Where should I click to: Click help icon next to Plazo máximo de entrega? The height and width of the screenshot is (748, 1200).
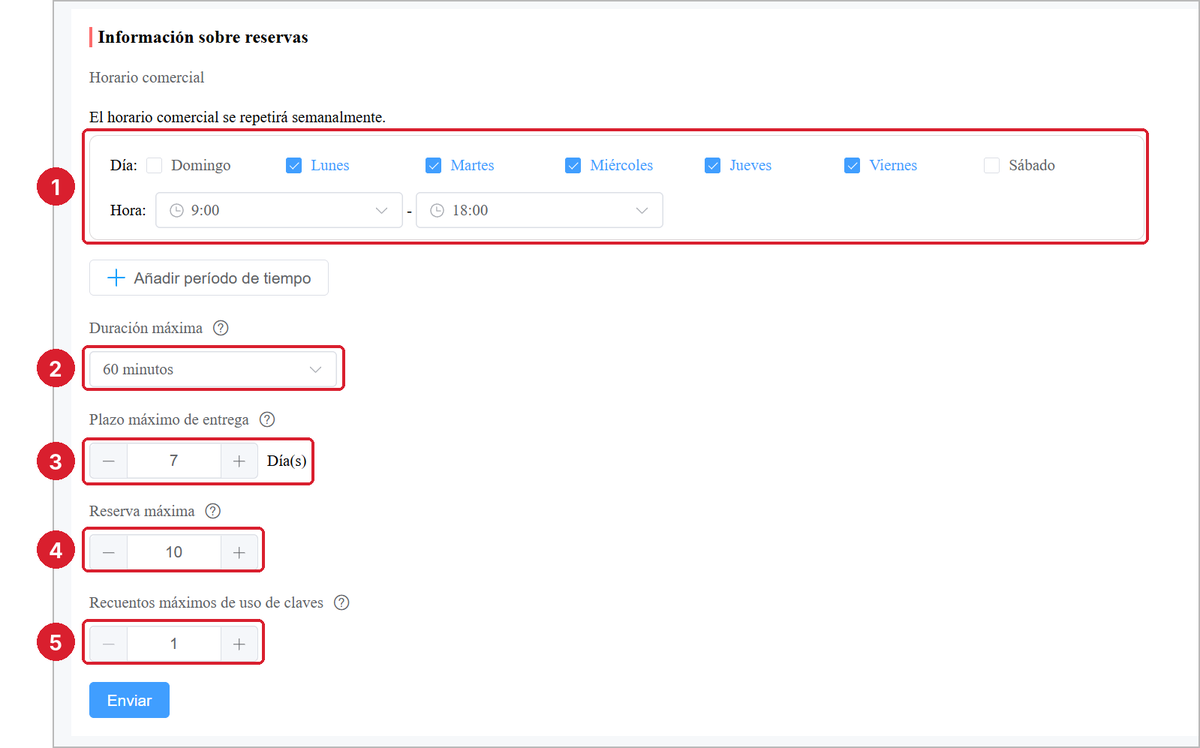pos(267,420)
